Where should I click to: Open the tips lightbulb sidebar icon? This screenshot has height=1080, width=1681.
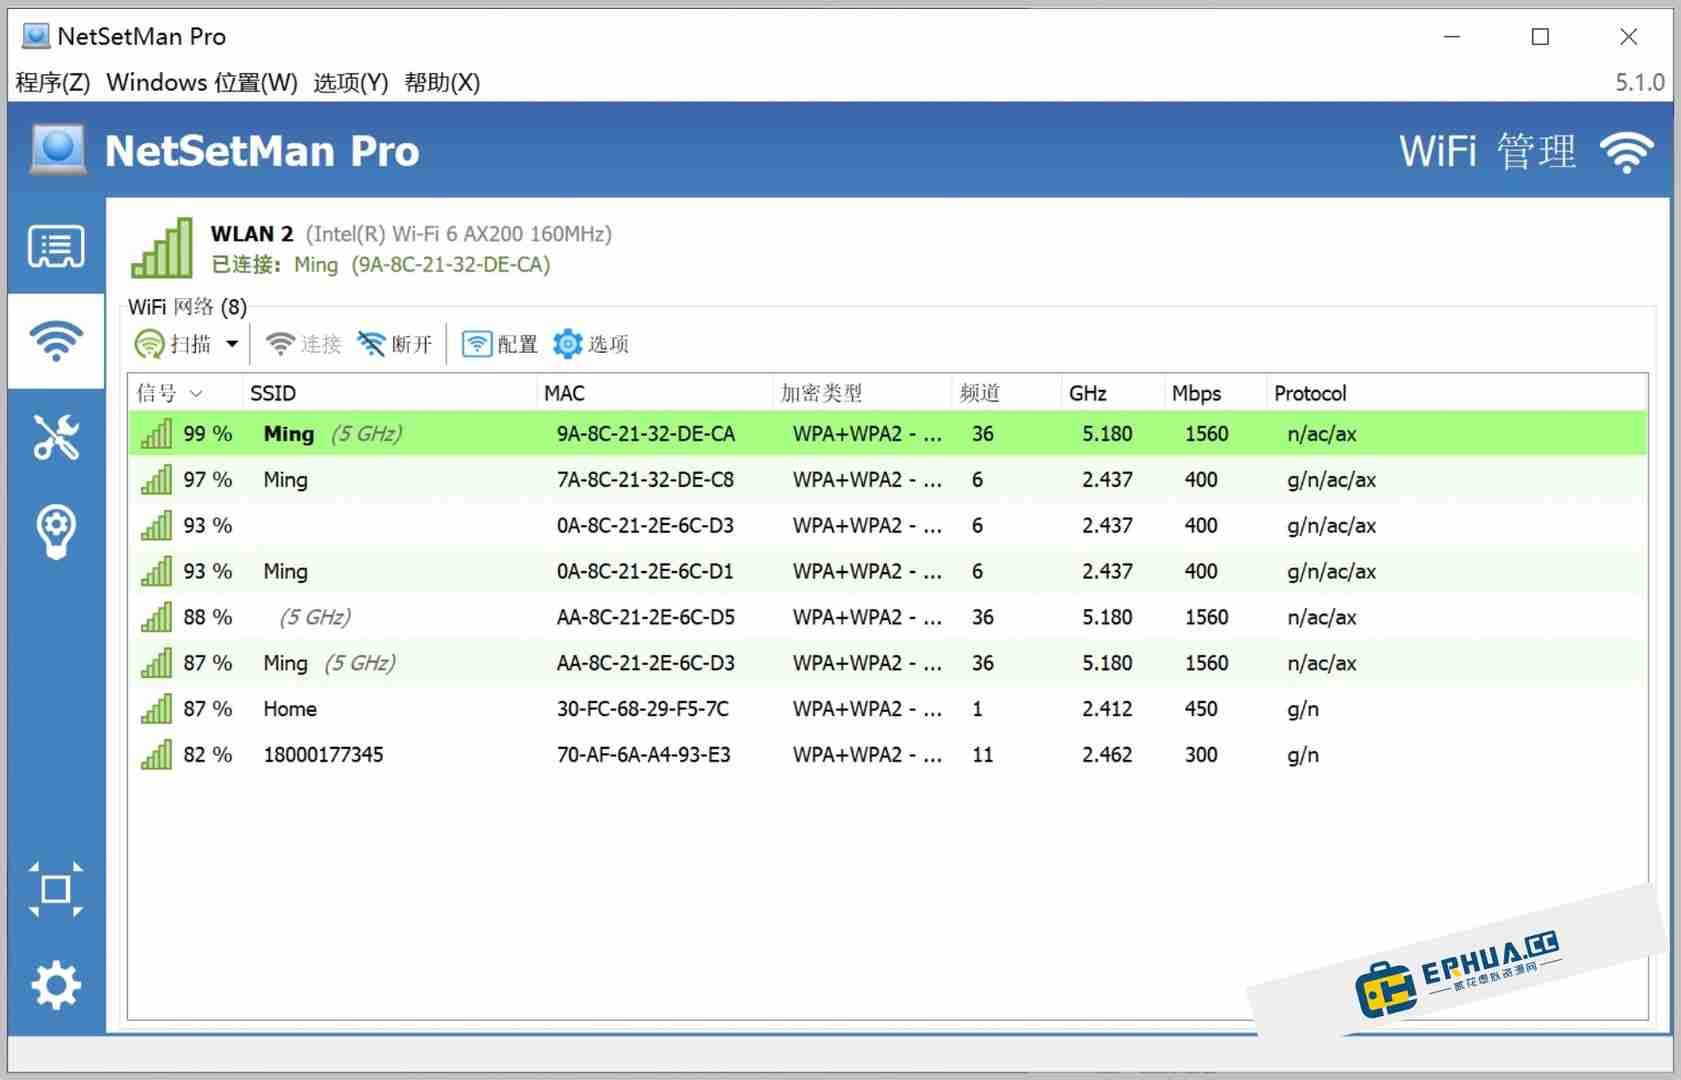(56, 532)
